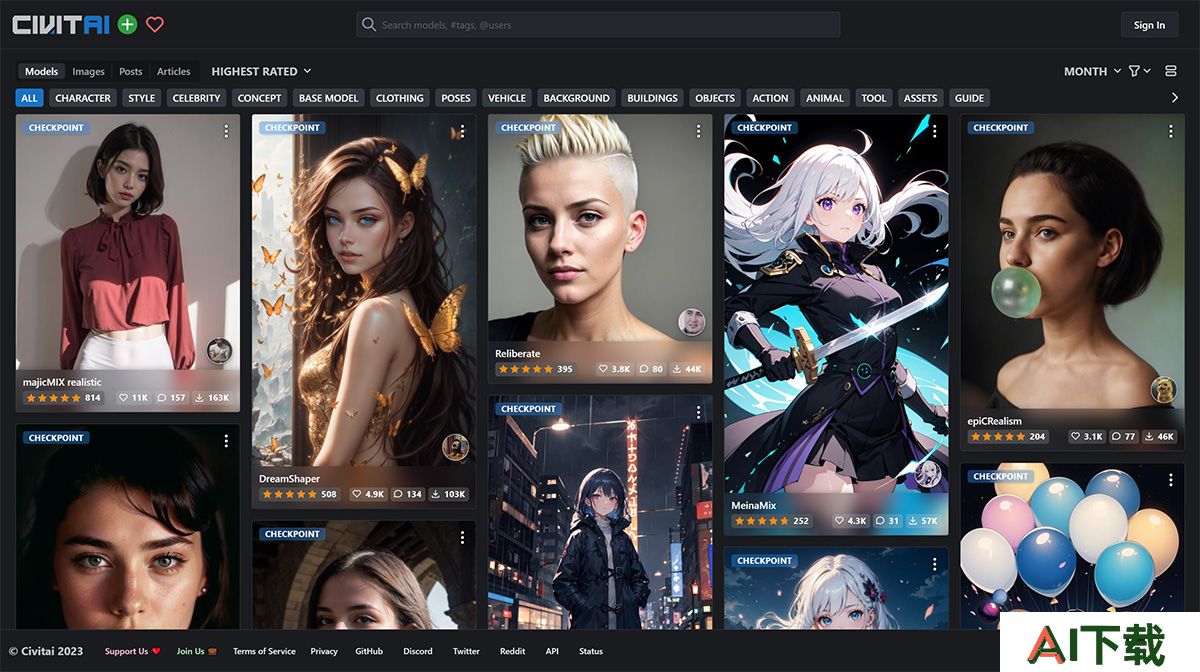The width and height of the screenshot is (1200, 672).
Task: Open the epiCRealism bubblegum portrait thumbnail
Action: pyautogui.click(x=1070, y=263)
